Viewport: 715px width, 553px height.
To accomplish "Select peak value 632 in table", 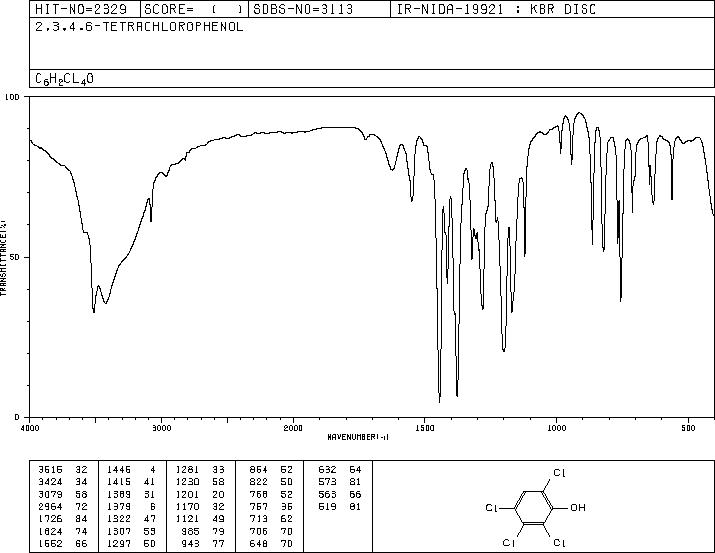I will click(327, 470).
